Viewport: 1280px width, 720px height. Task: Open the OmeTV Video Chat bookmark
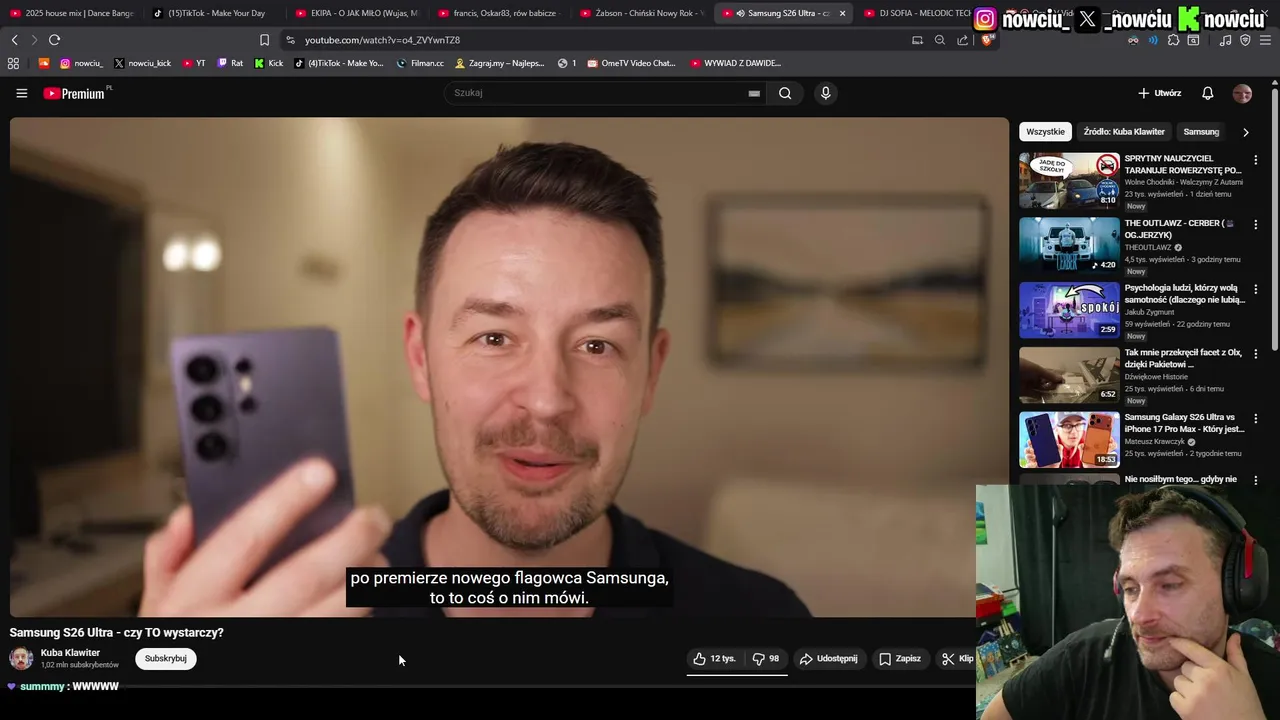(631, 63)
